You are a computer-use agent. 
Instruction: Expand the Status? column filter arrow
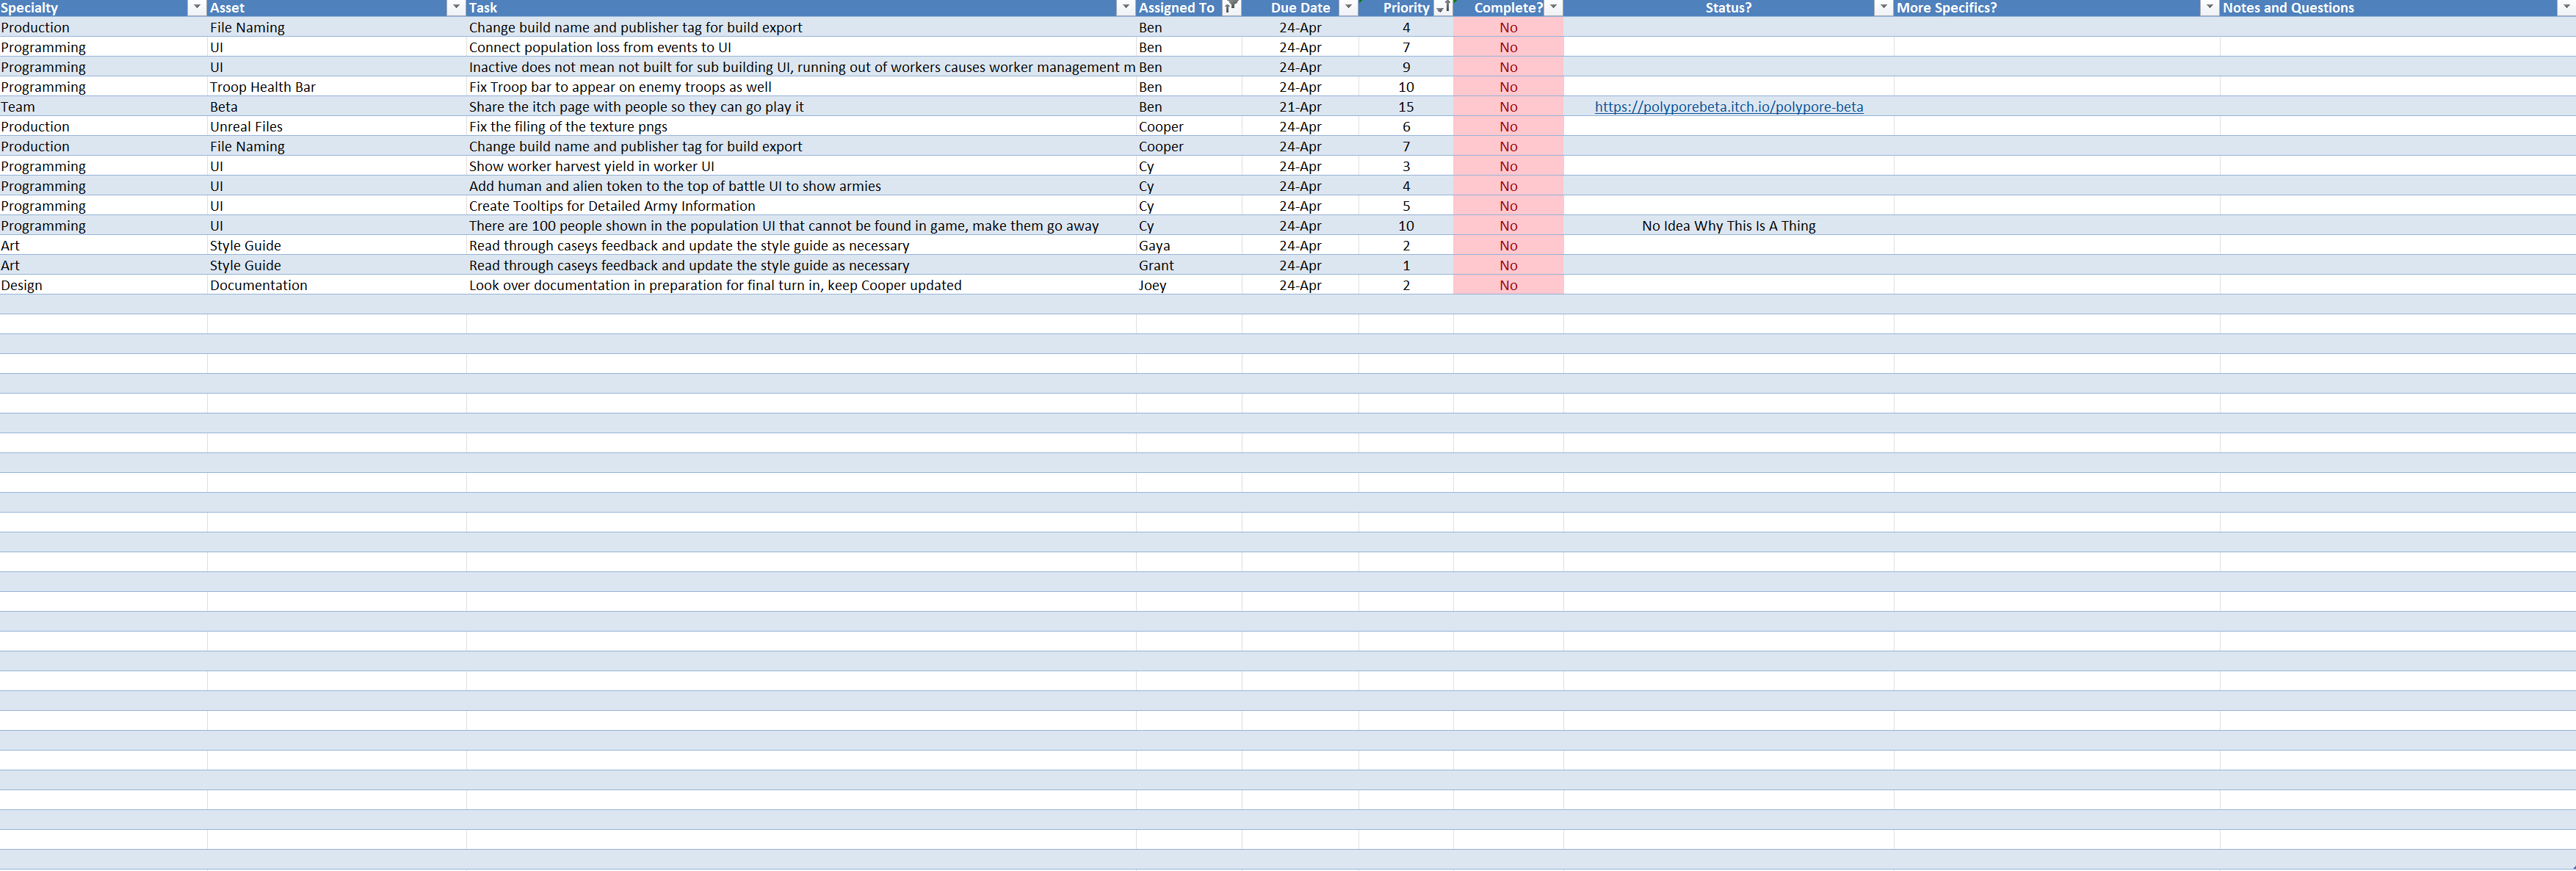[x=1883, y=7]
